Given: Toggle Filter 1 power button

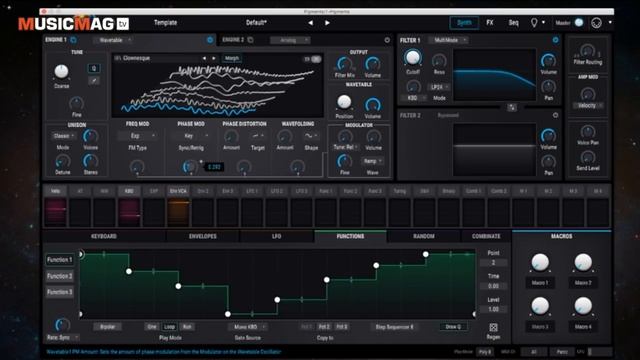Looking at the screenshot, I should point(555,40).
